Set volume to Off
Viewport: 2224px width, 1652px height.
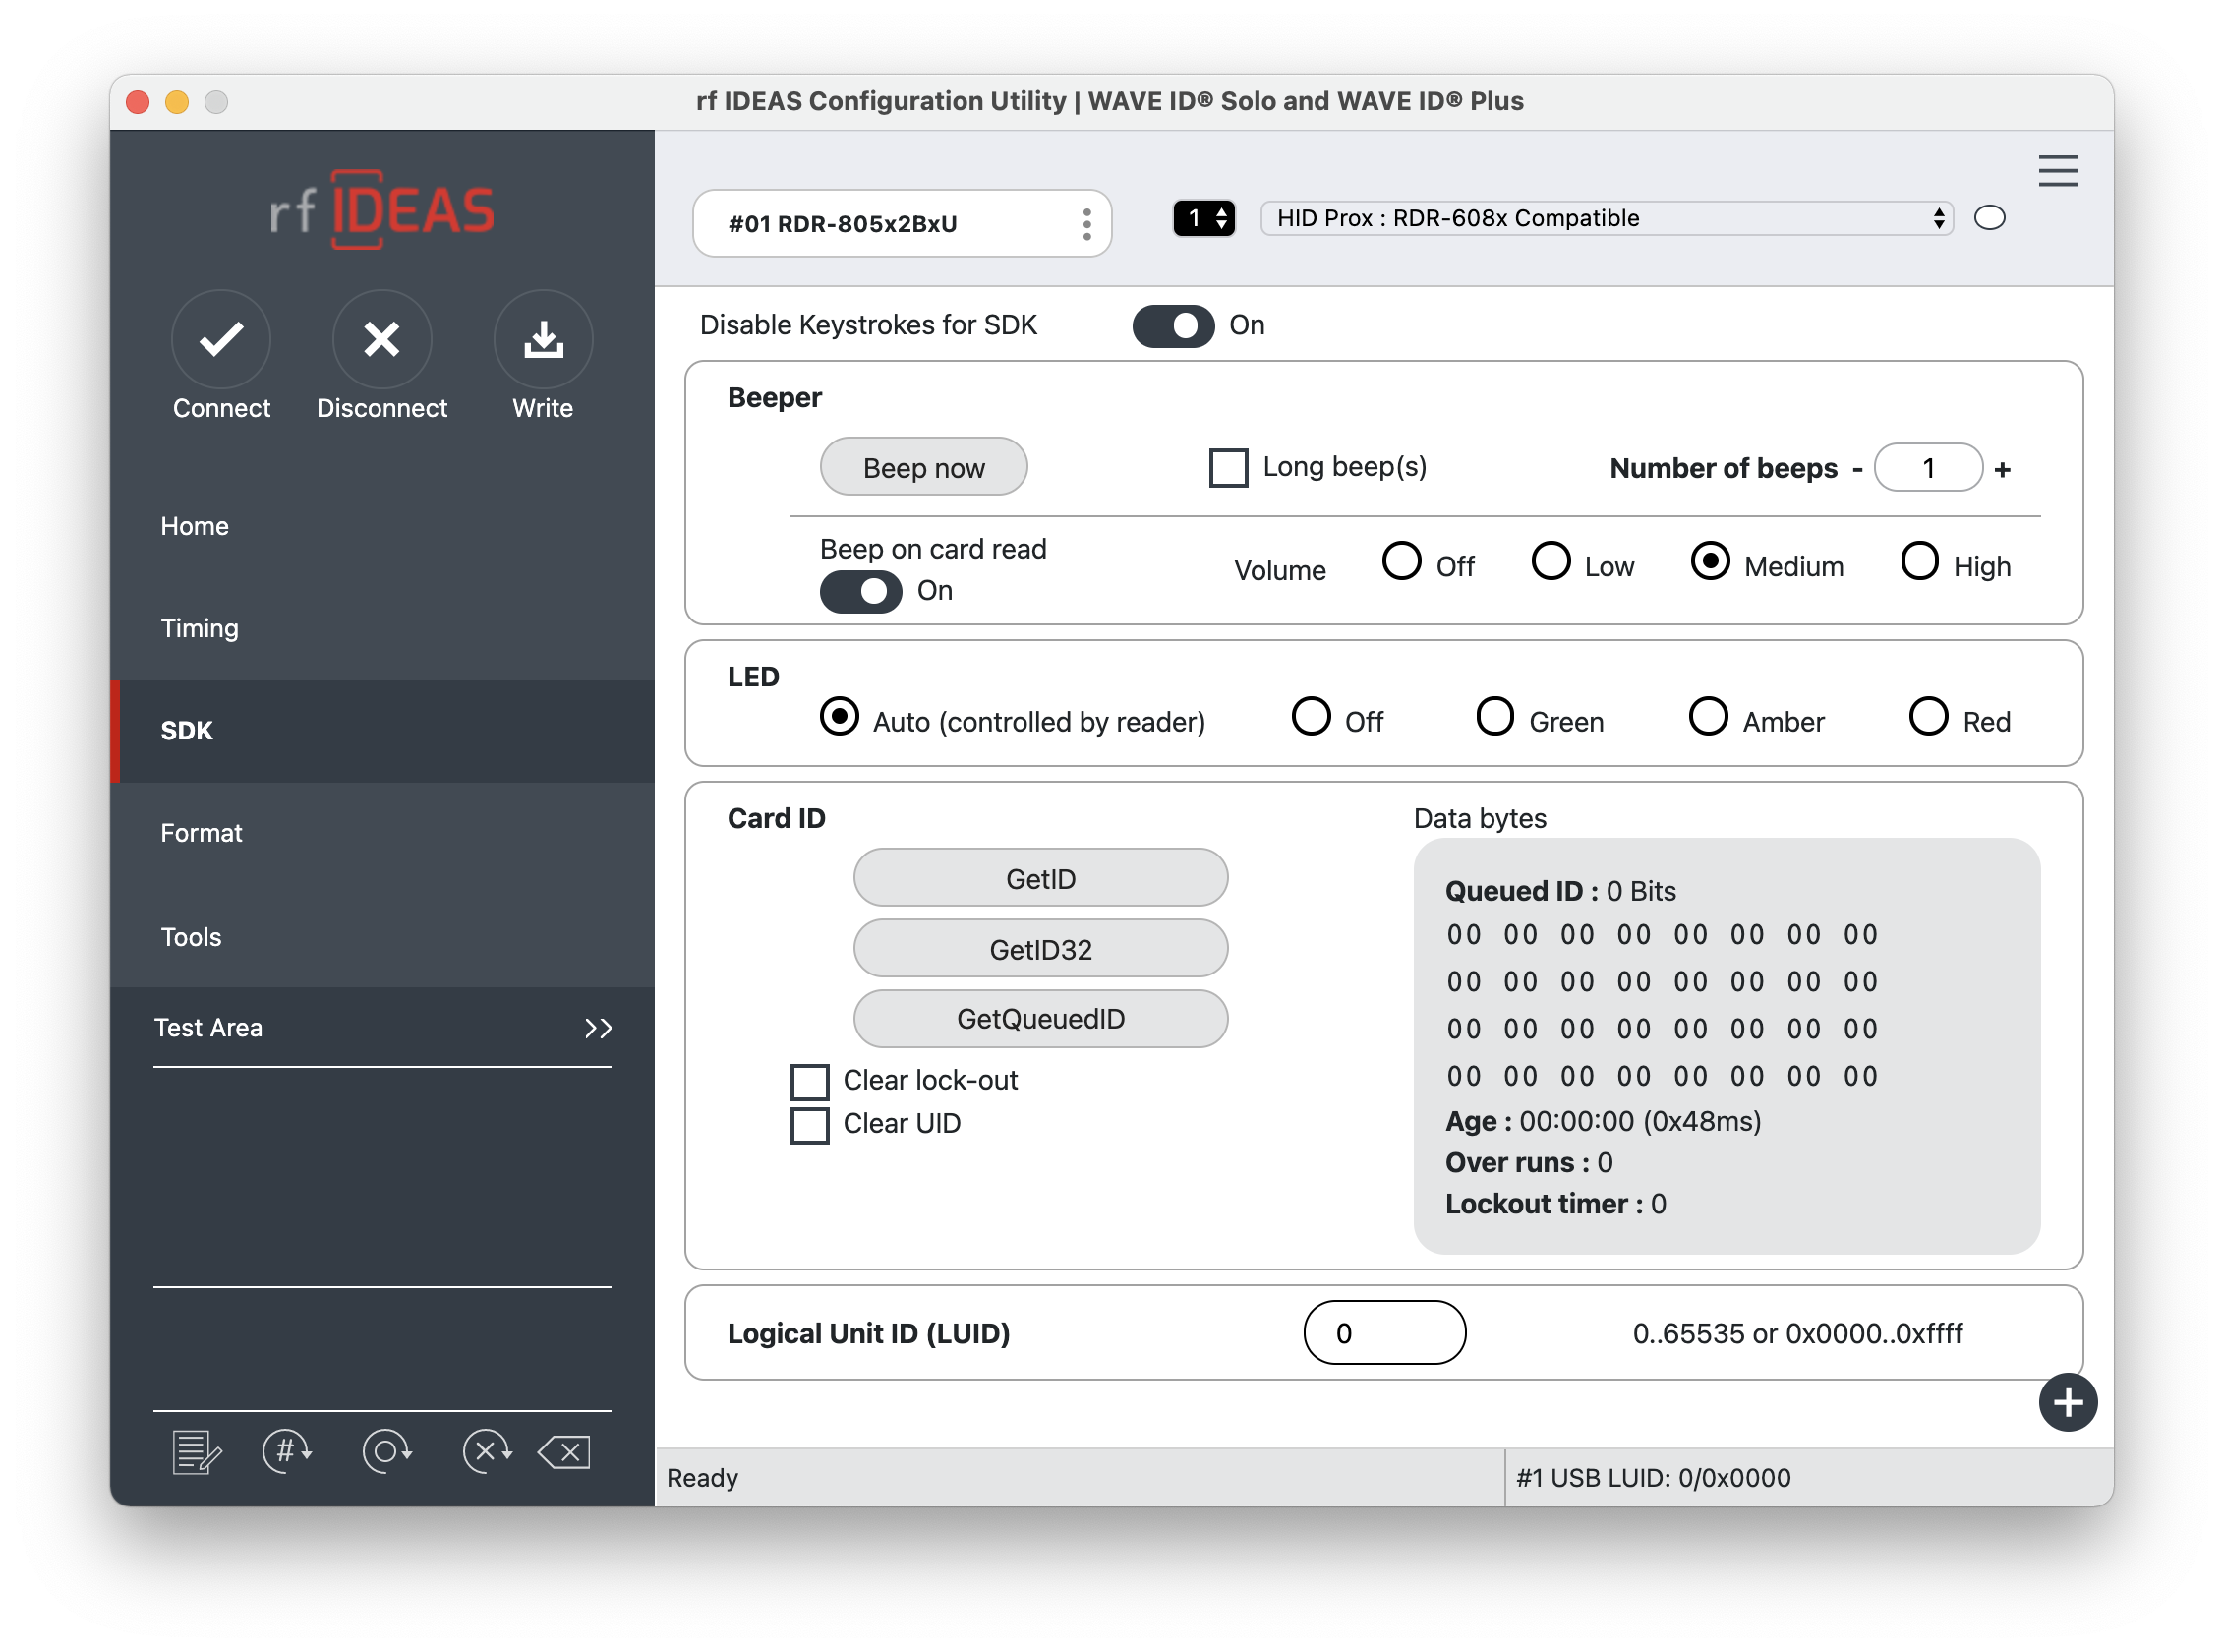1401,561
